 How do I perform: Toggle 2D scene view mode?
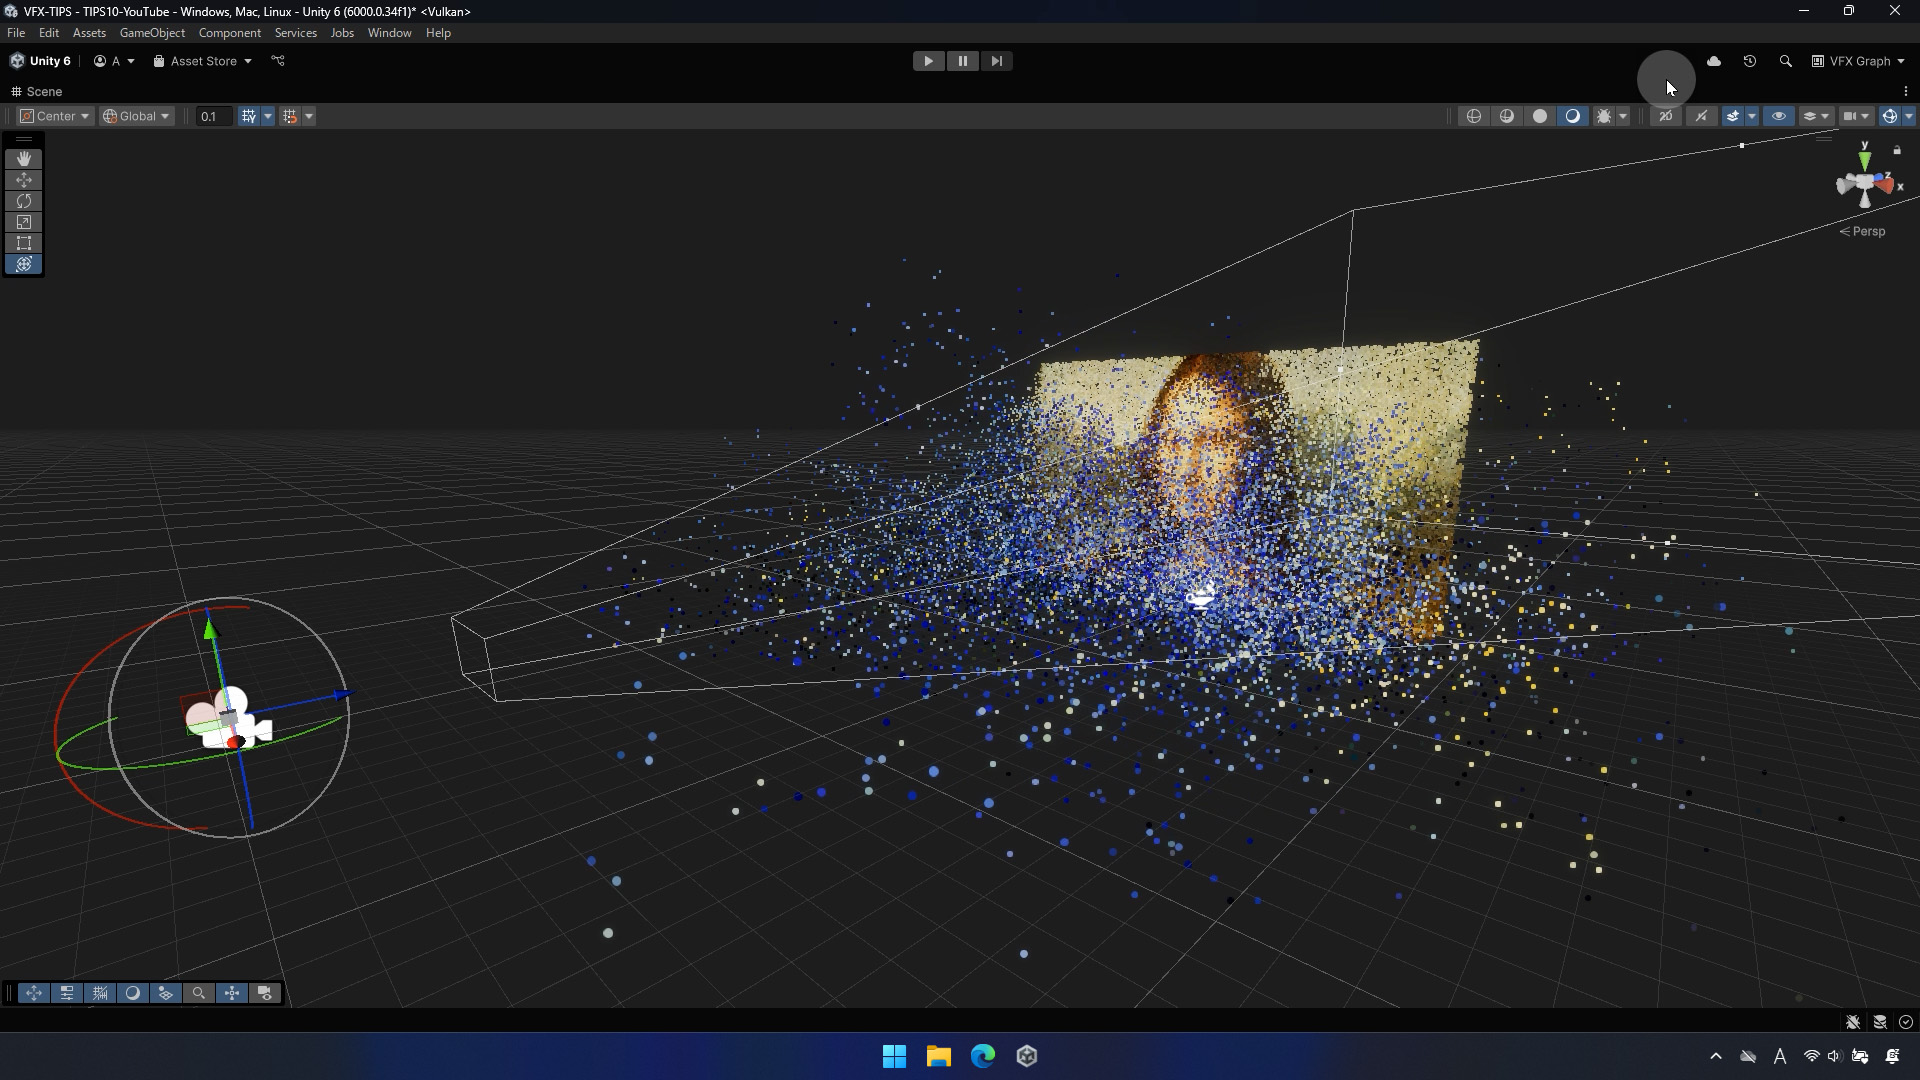[1666, 116]
